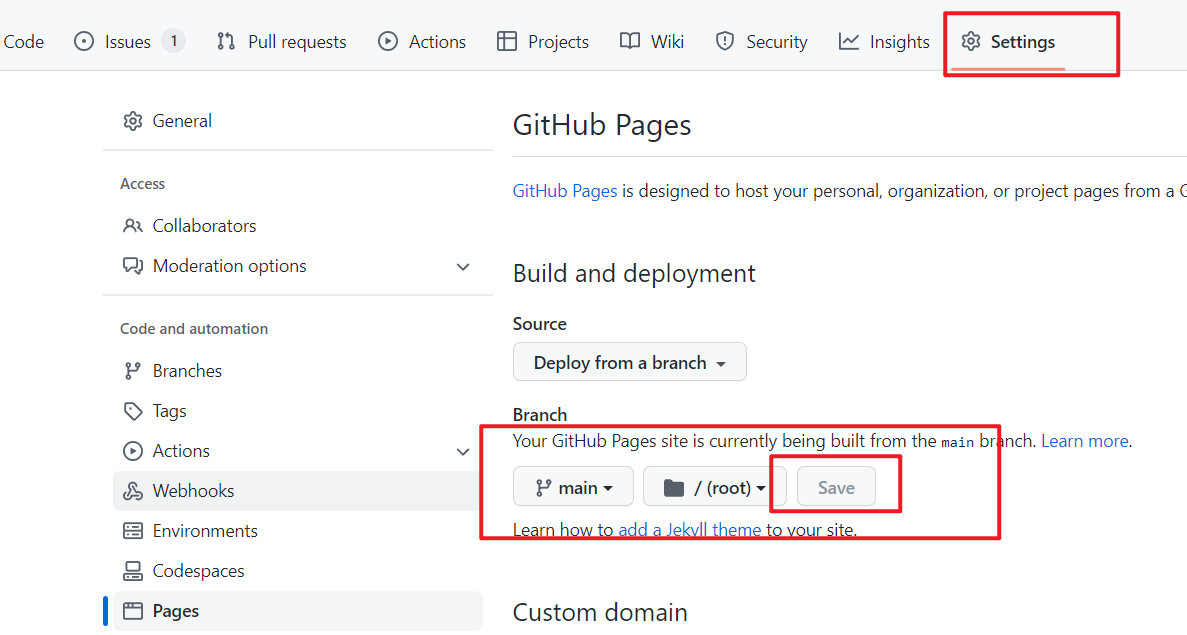This screenshot has height=635, width=1187.
Task: Open Actions settings in sidebar
Action: click(x=298, y=451)
